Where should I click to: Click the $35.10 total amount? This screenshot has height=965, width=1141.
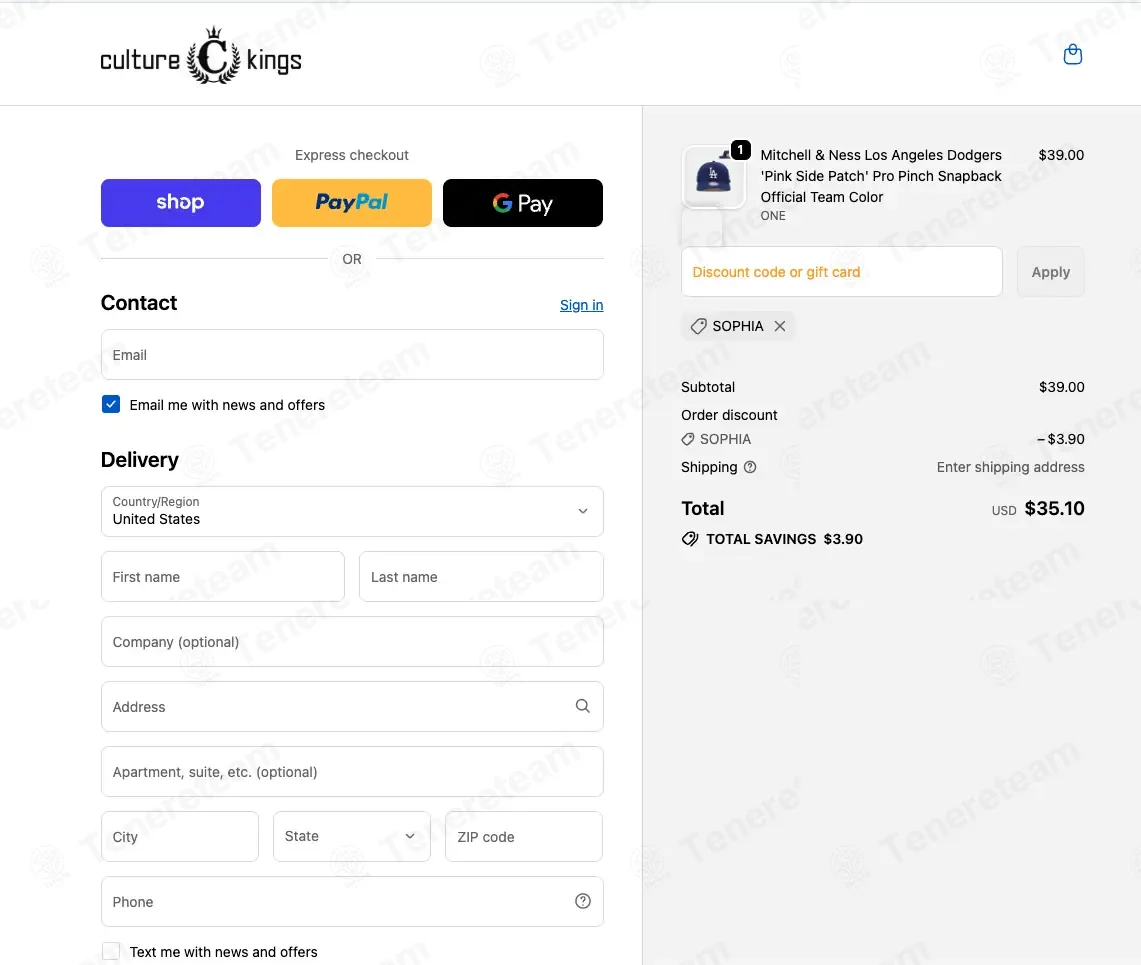coord(1054,508)
